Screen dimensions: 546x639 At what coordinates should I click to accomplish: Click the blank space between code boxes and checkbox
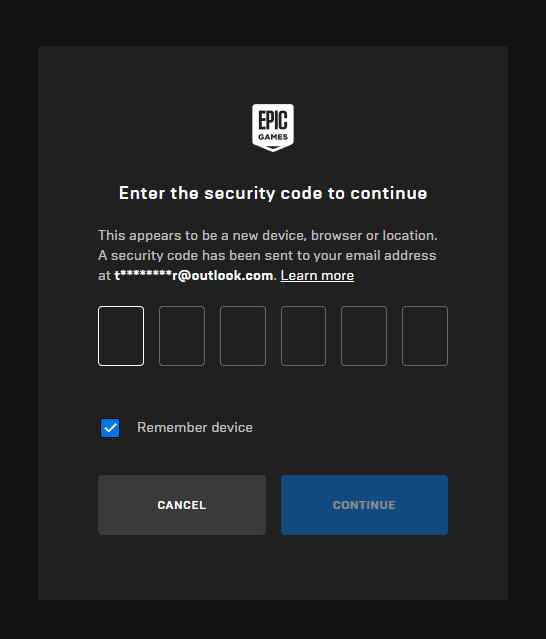pyautogui.click(x=273, y=391)
